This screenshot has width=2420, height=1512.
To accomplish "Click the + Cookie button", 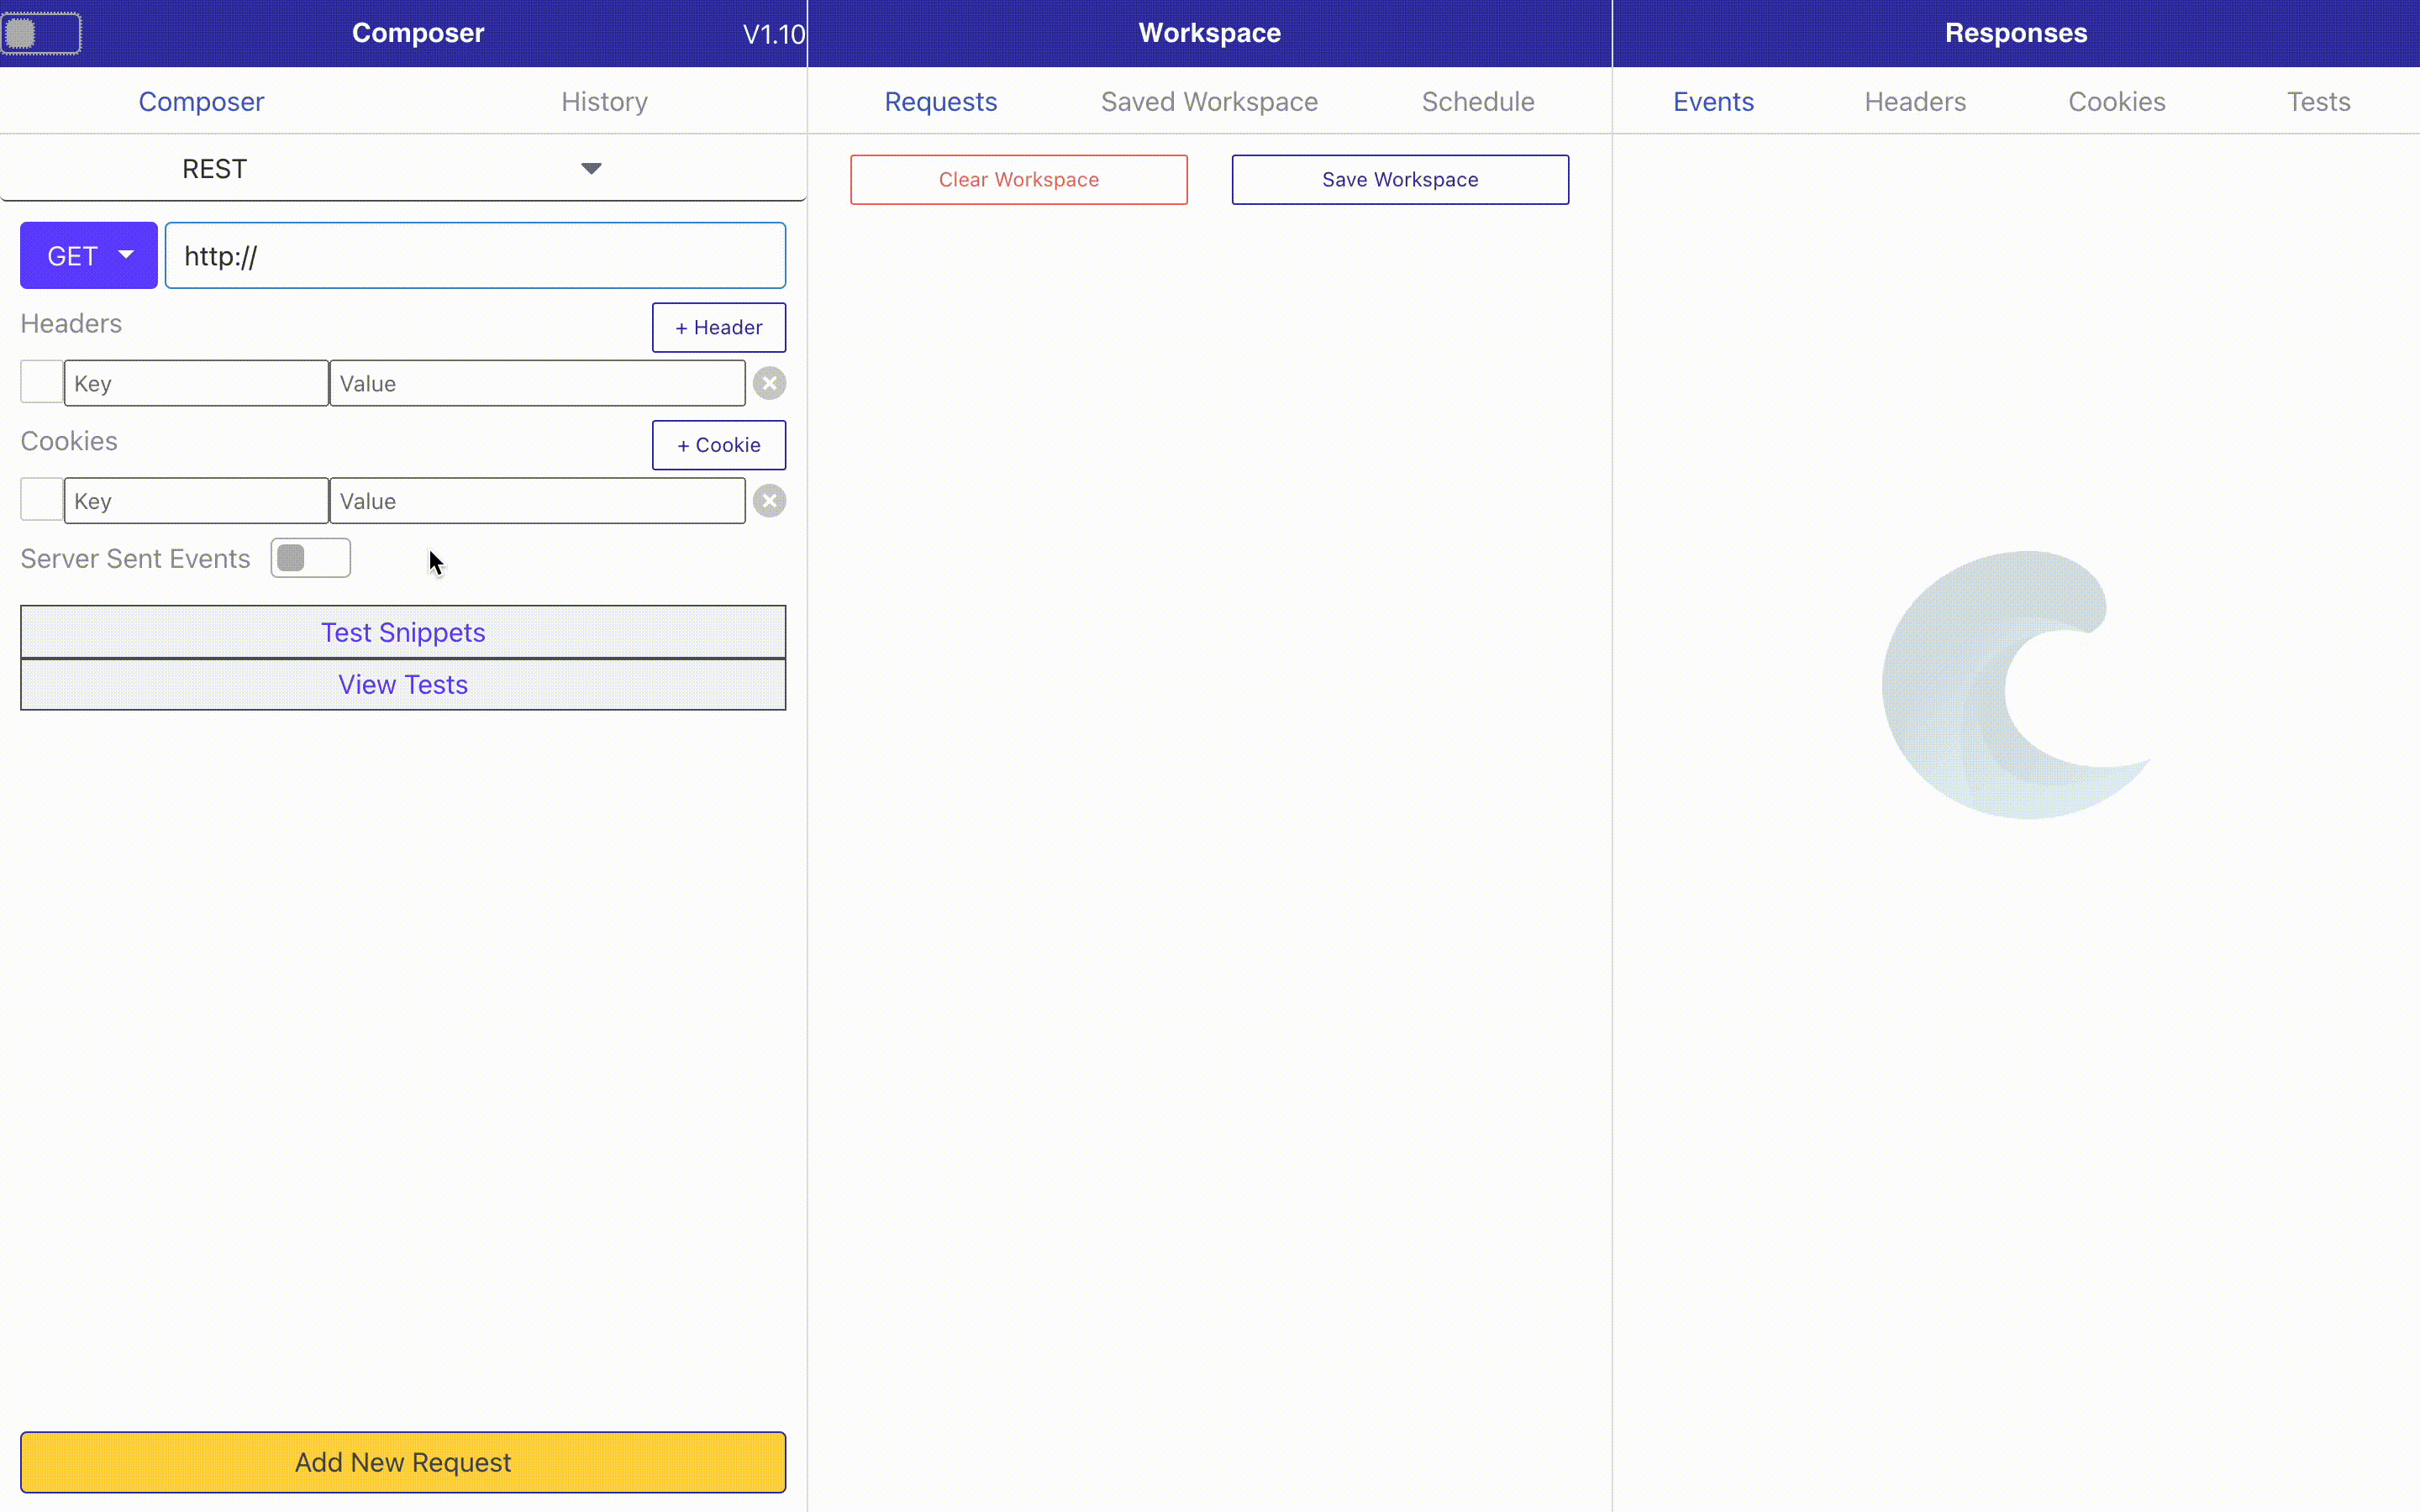I will (718, 445).
